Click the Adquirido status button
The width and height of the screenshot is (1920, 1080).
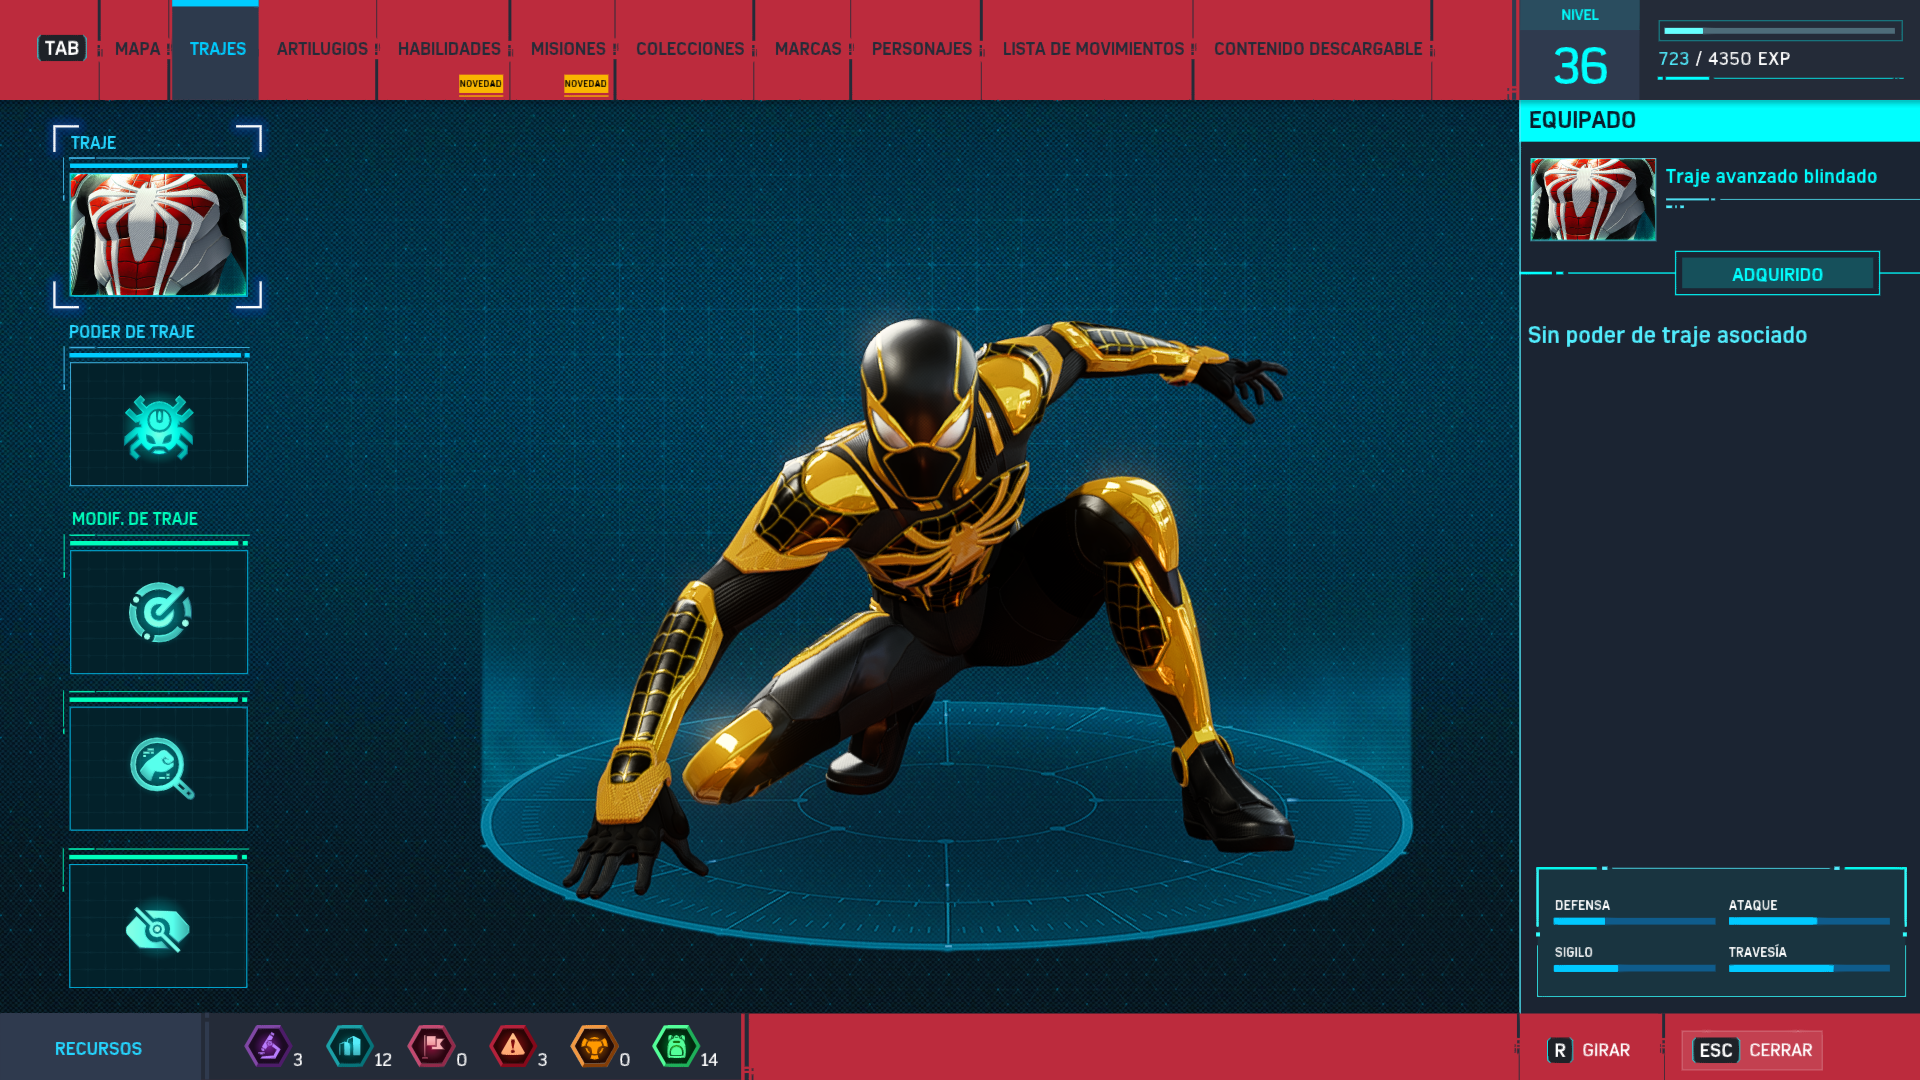(x=1777, y=274)
